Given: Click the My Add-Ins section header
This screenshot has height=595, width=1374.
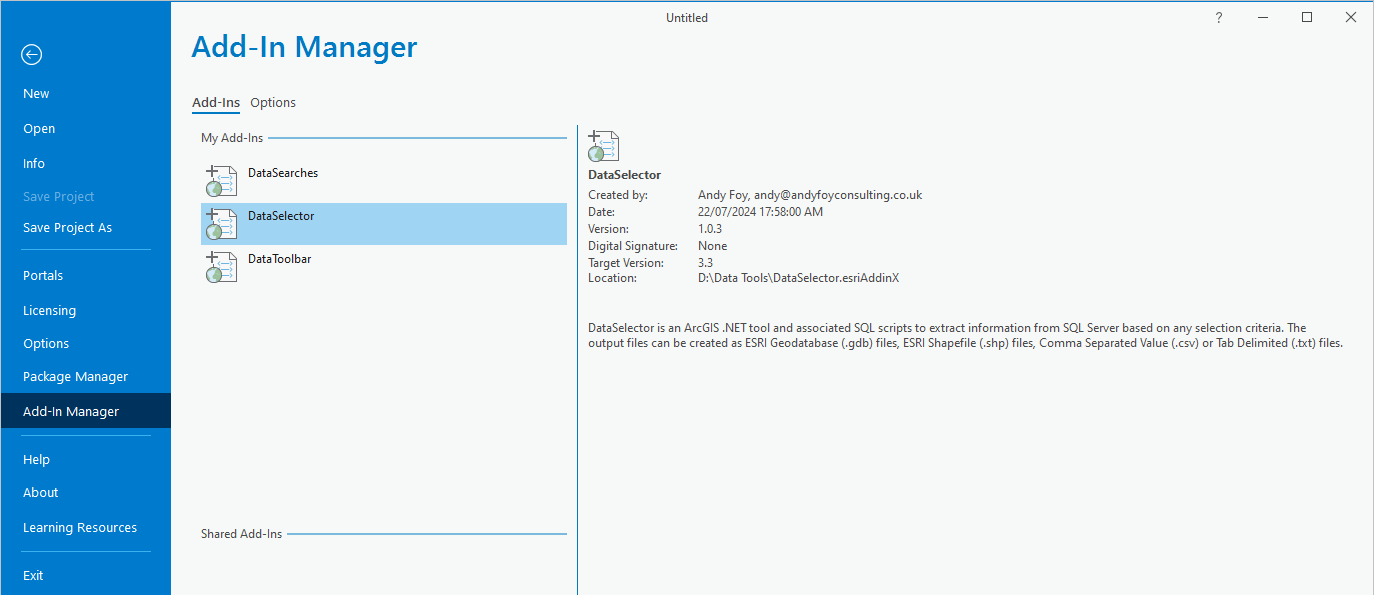Looking at the screenshot, I should click(232, 139).
